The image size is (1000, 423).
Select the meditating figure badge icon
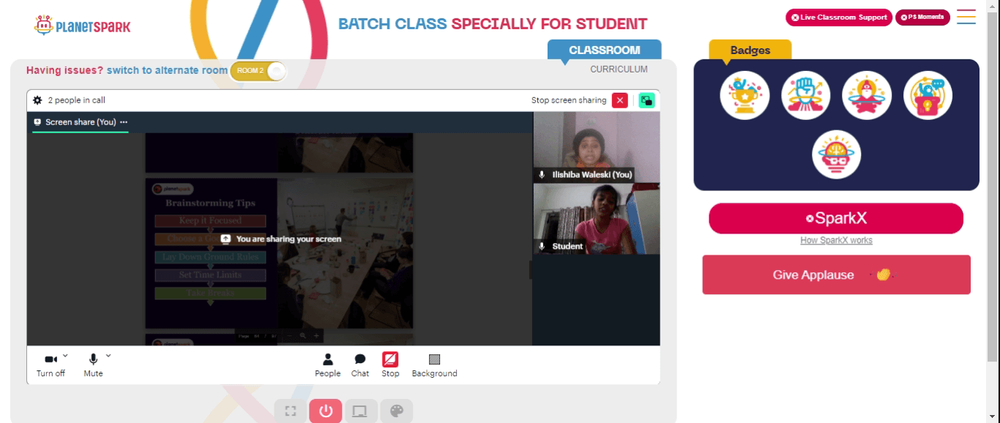(867, 96)
